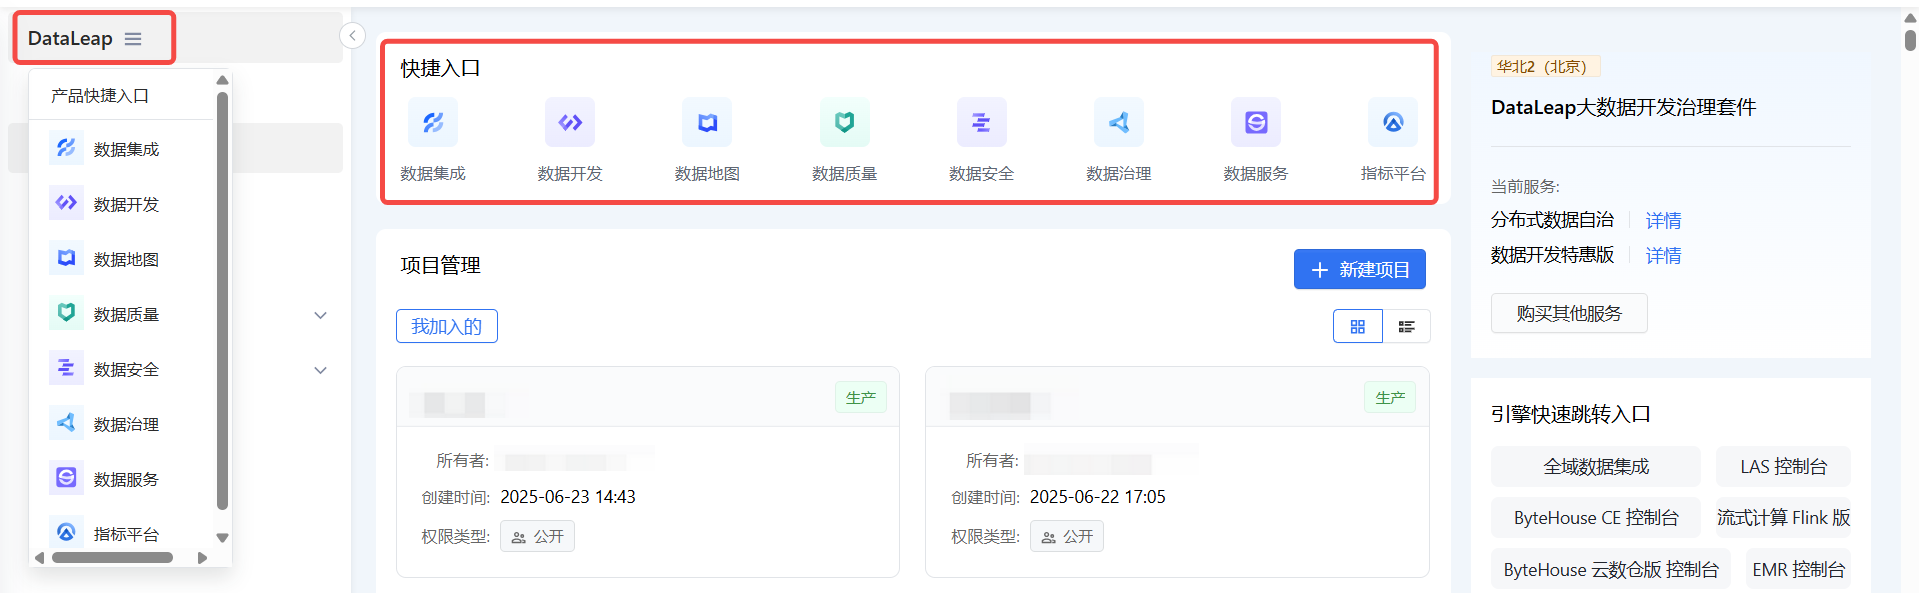Switch to grid card view of projects
The image size is (1919, 593).
tap(1357, 326)
